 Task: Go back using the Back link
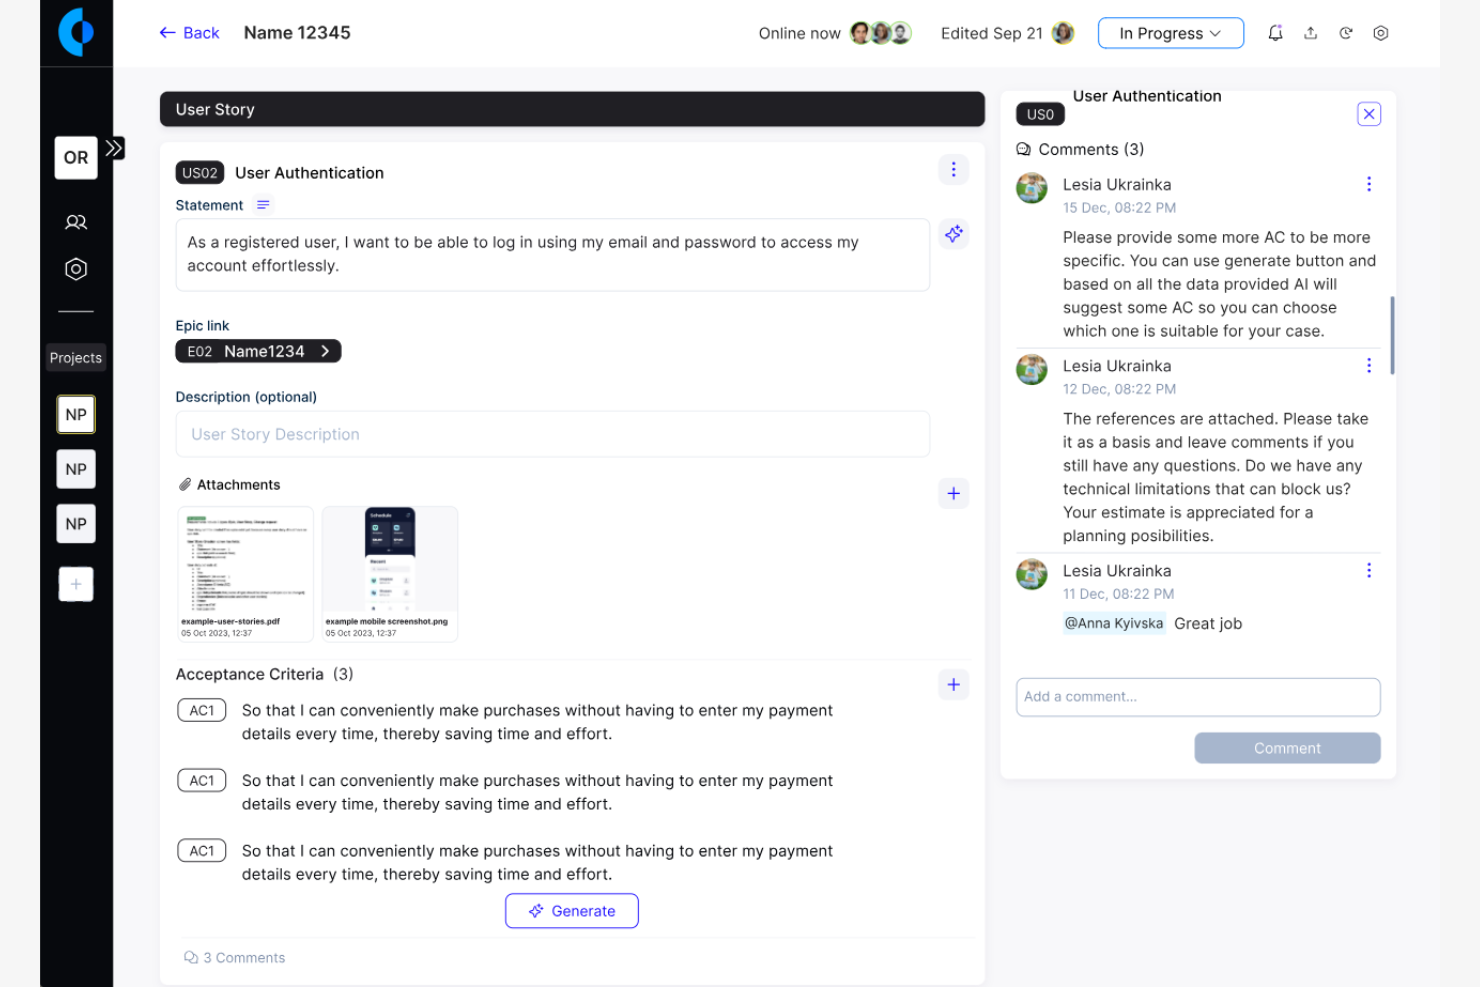pyautogui.click(x=189, y=33)
